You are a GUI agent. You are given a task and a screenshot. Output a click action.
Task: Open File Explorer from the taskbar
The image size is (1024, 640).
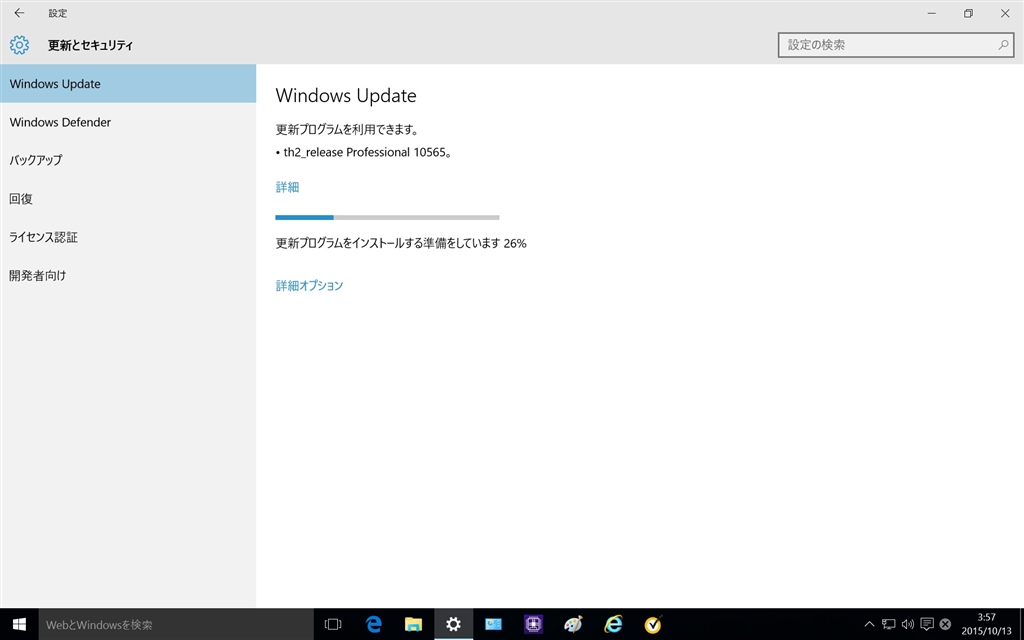(x=413, y=624)
